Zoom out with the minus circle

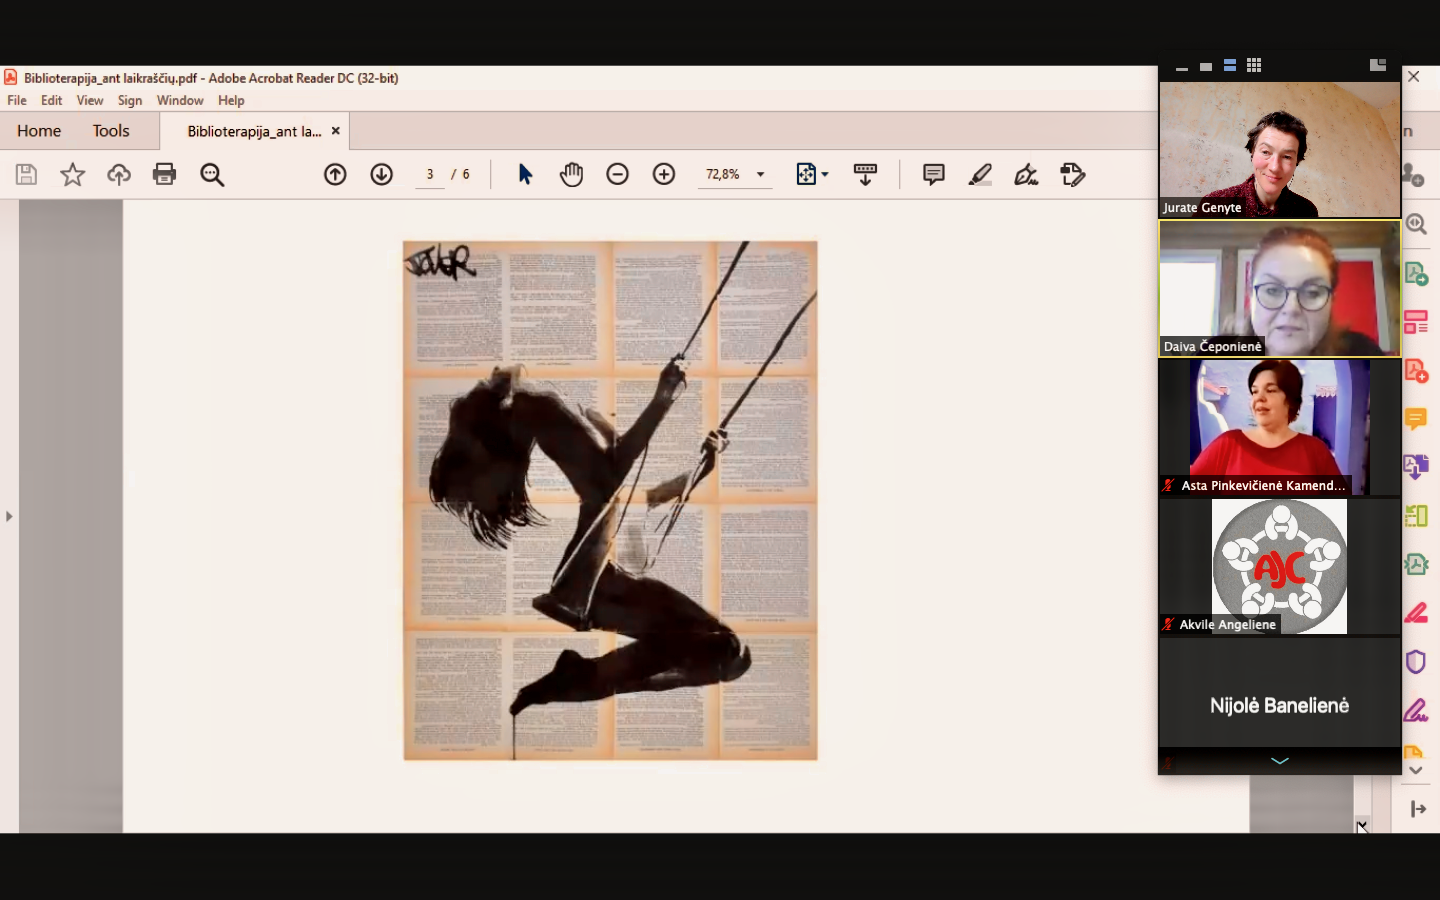pyautogui.click(x=618, y=175)
